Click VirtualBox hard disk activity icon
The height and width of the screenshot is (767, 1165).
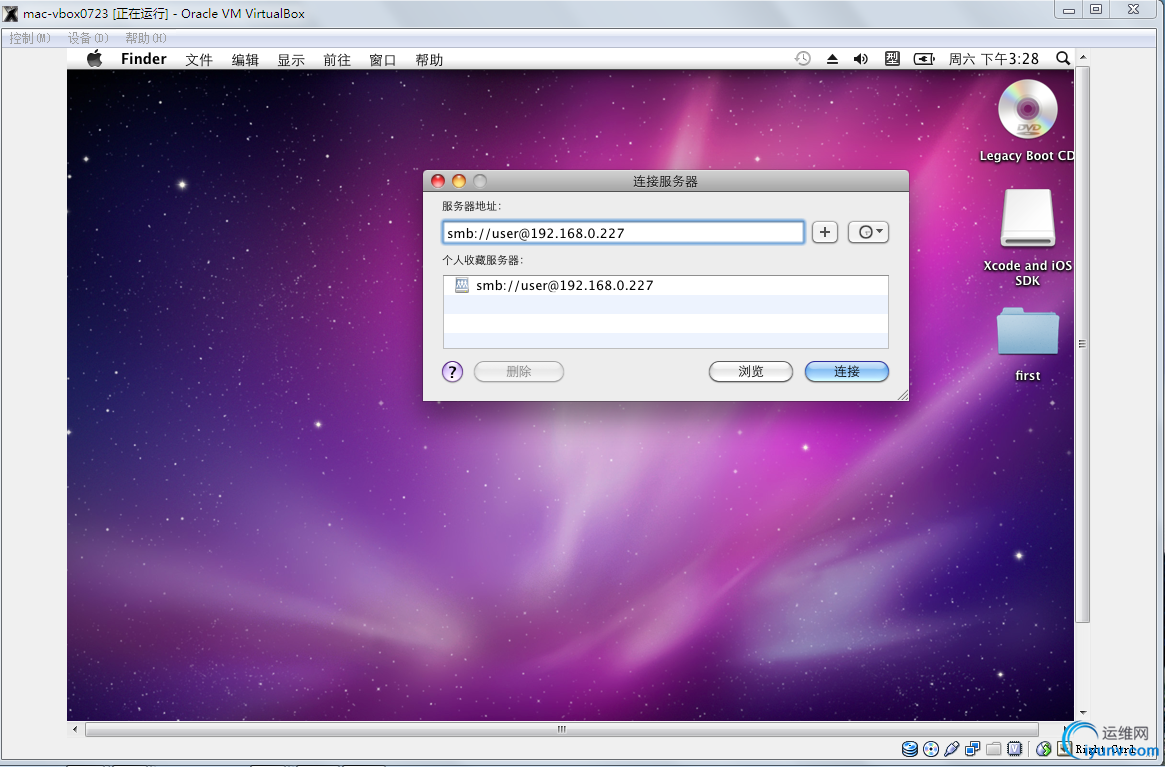pos(909,749)
